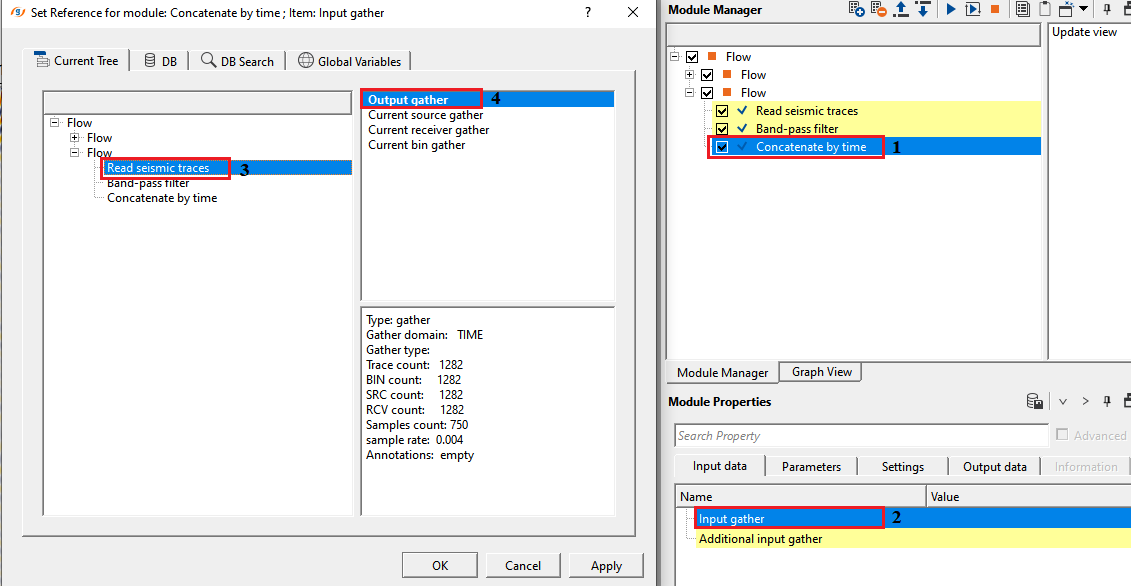Open the Parameters tab

click(x=811, y=467)
